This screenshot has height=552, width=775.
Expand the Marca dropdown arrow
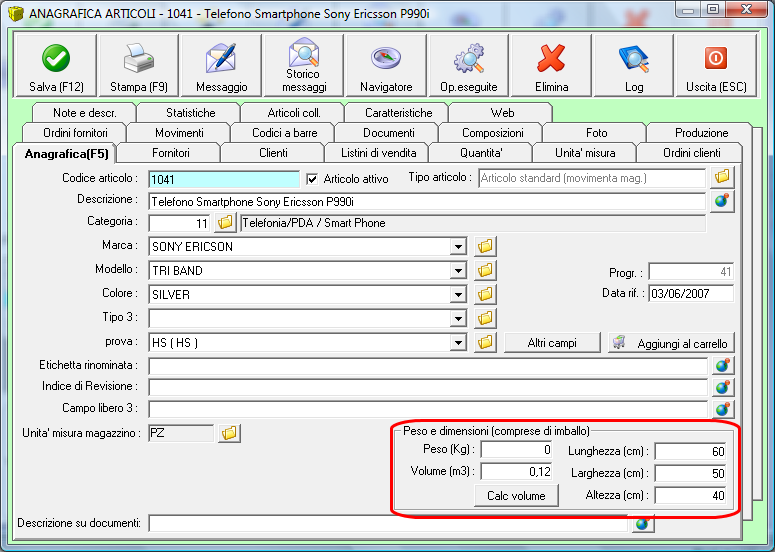[x=458, y=247]
